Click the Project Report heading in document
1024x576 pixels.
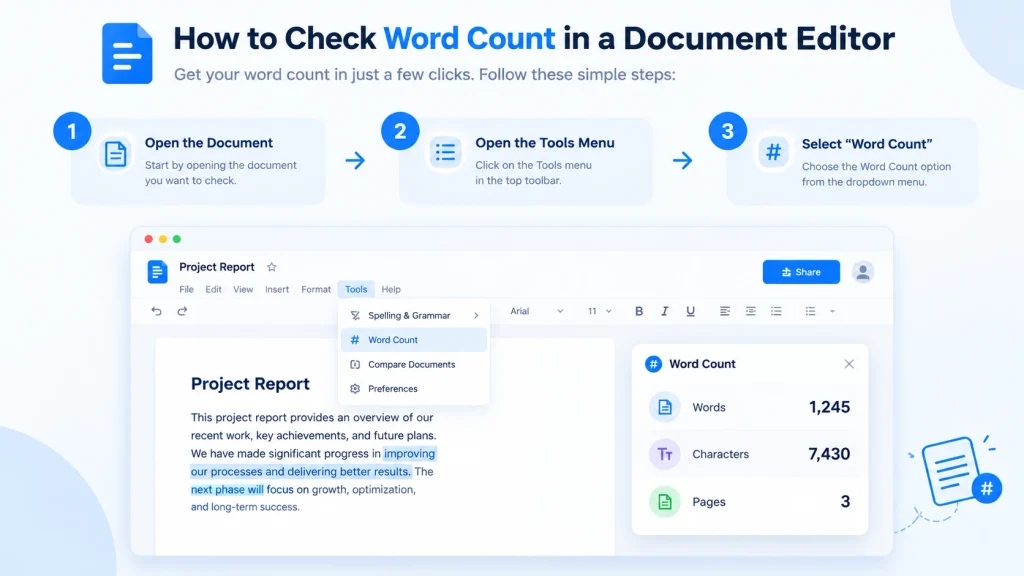(x=250, y=384)
